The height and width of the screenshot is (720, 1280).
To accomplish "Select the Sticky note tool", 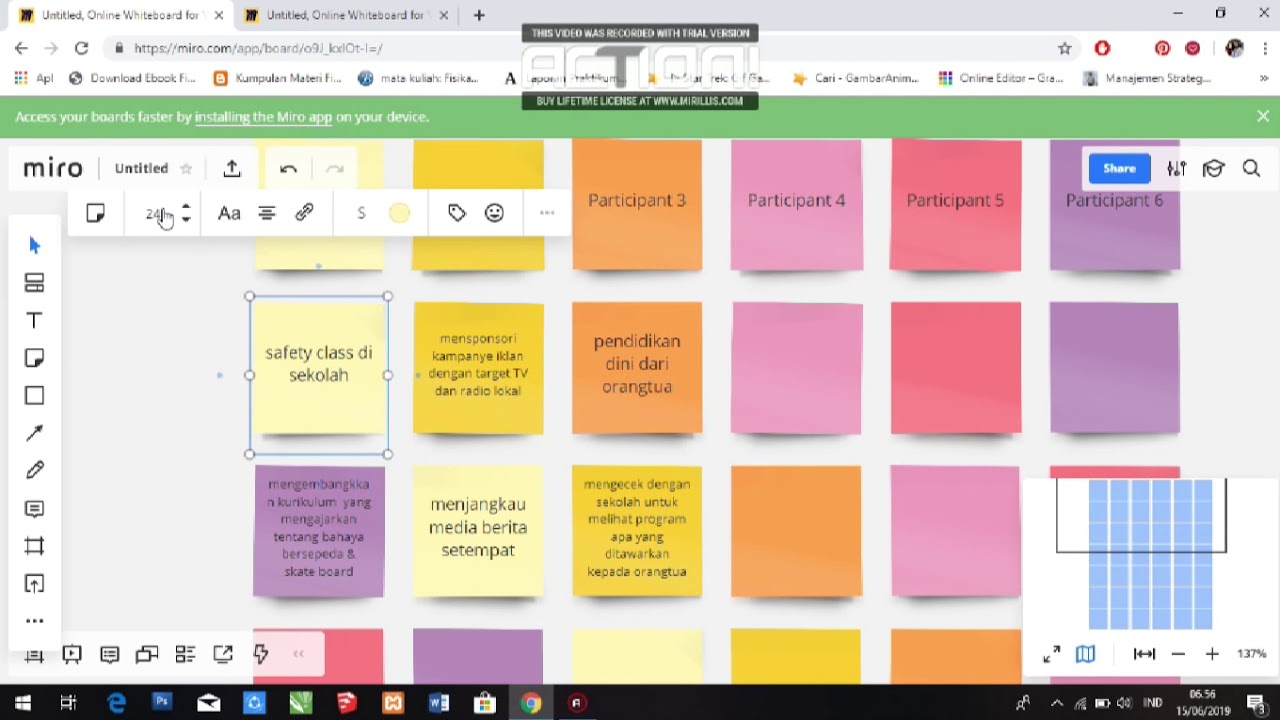I will click(35, 358).
